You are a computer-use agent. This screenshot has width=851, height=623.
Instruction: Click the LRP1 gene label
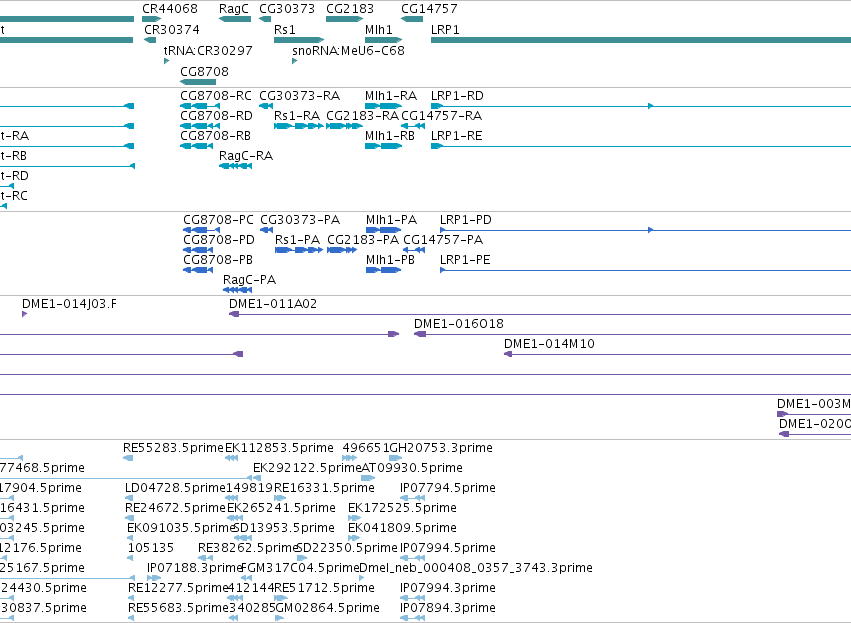[x=445, y=29]
